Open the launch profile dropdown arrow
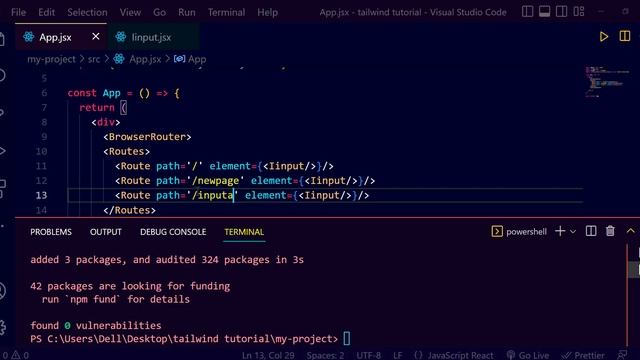This screenshot has height=360, width=640. 573,231
